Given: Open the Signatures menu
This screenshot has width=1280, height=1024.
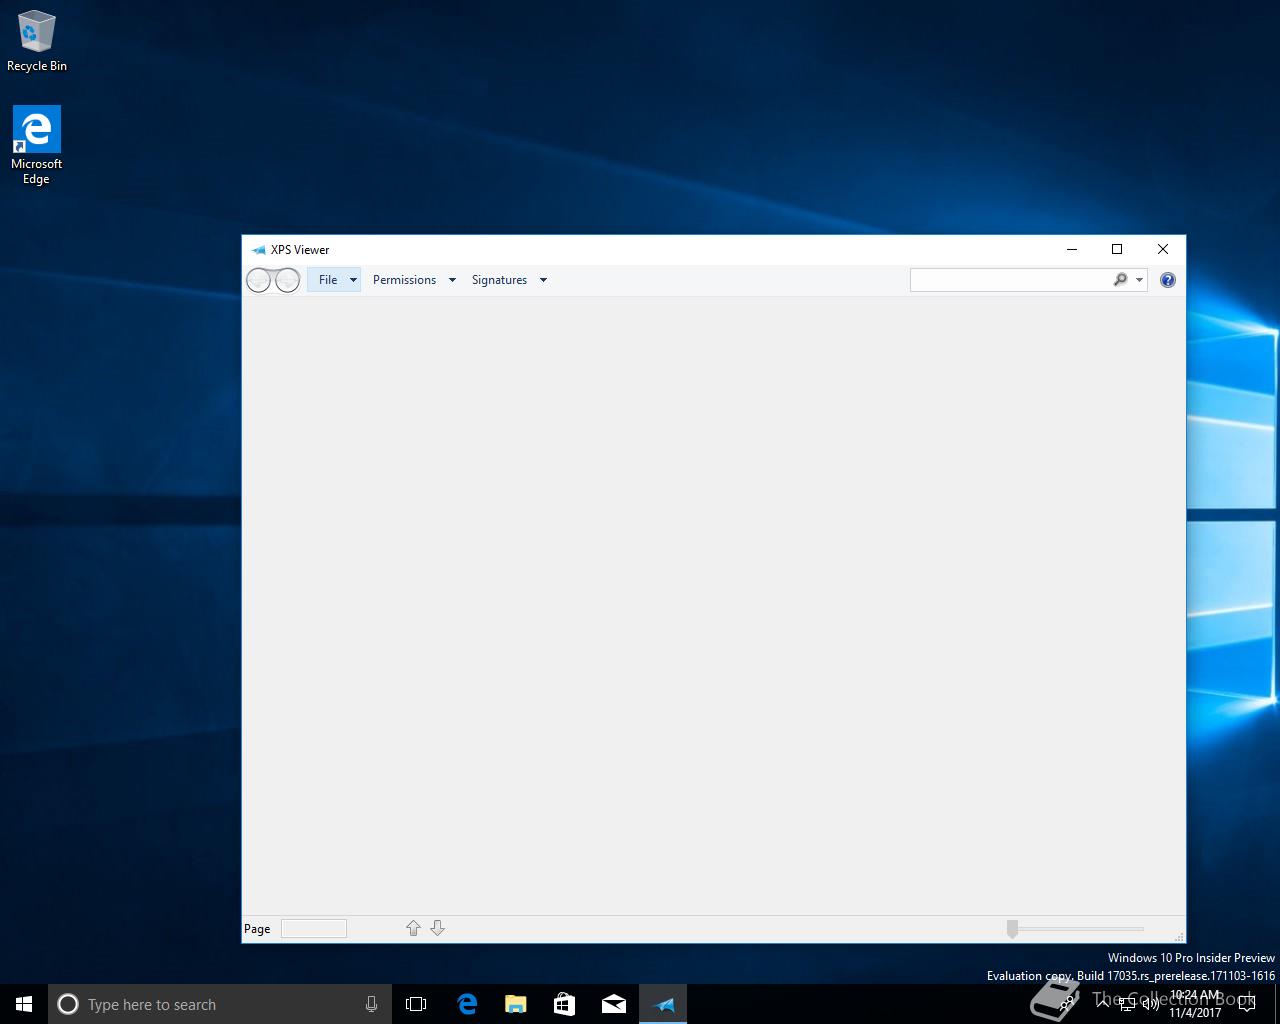Looking at the screenshot, I should [x=499, y=280].
